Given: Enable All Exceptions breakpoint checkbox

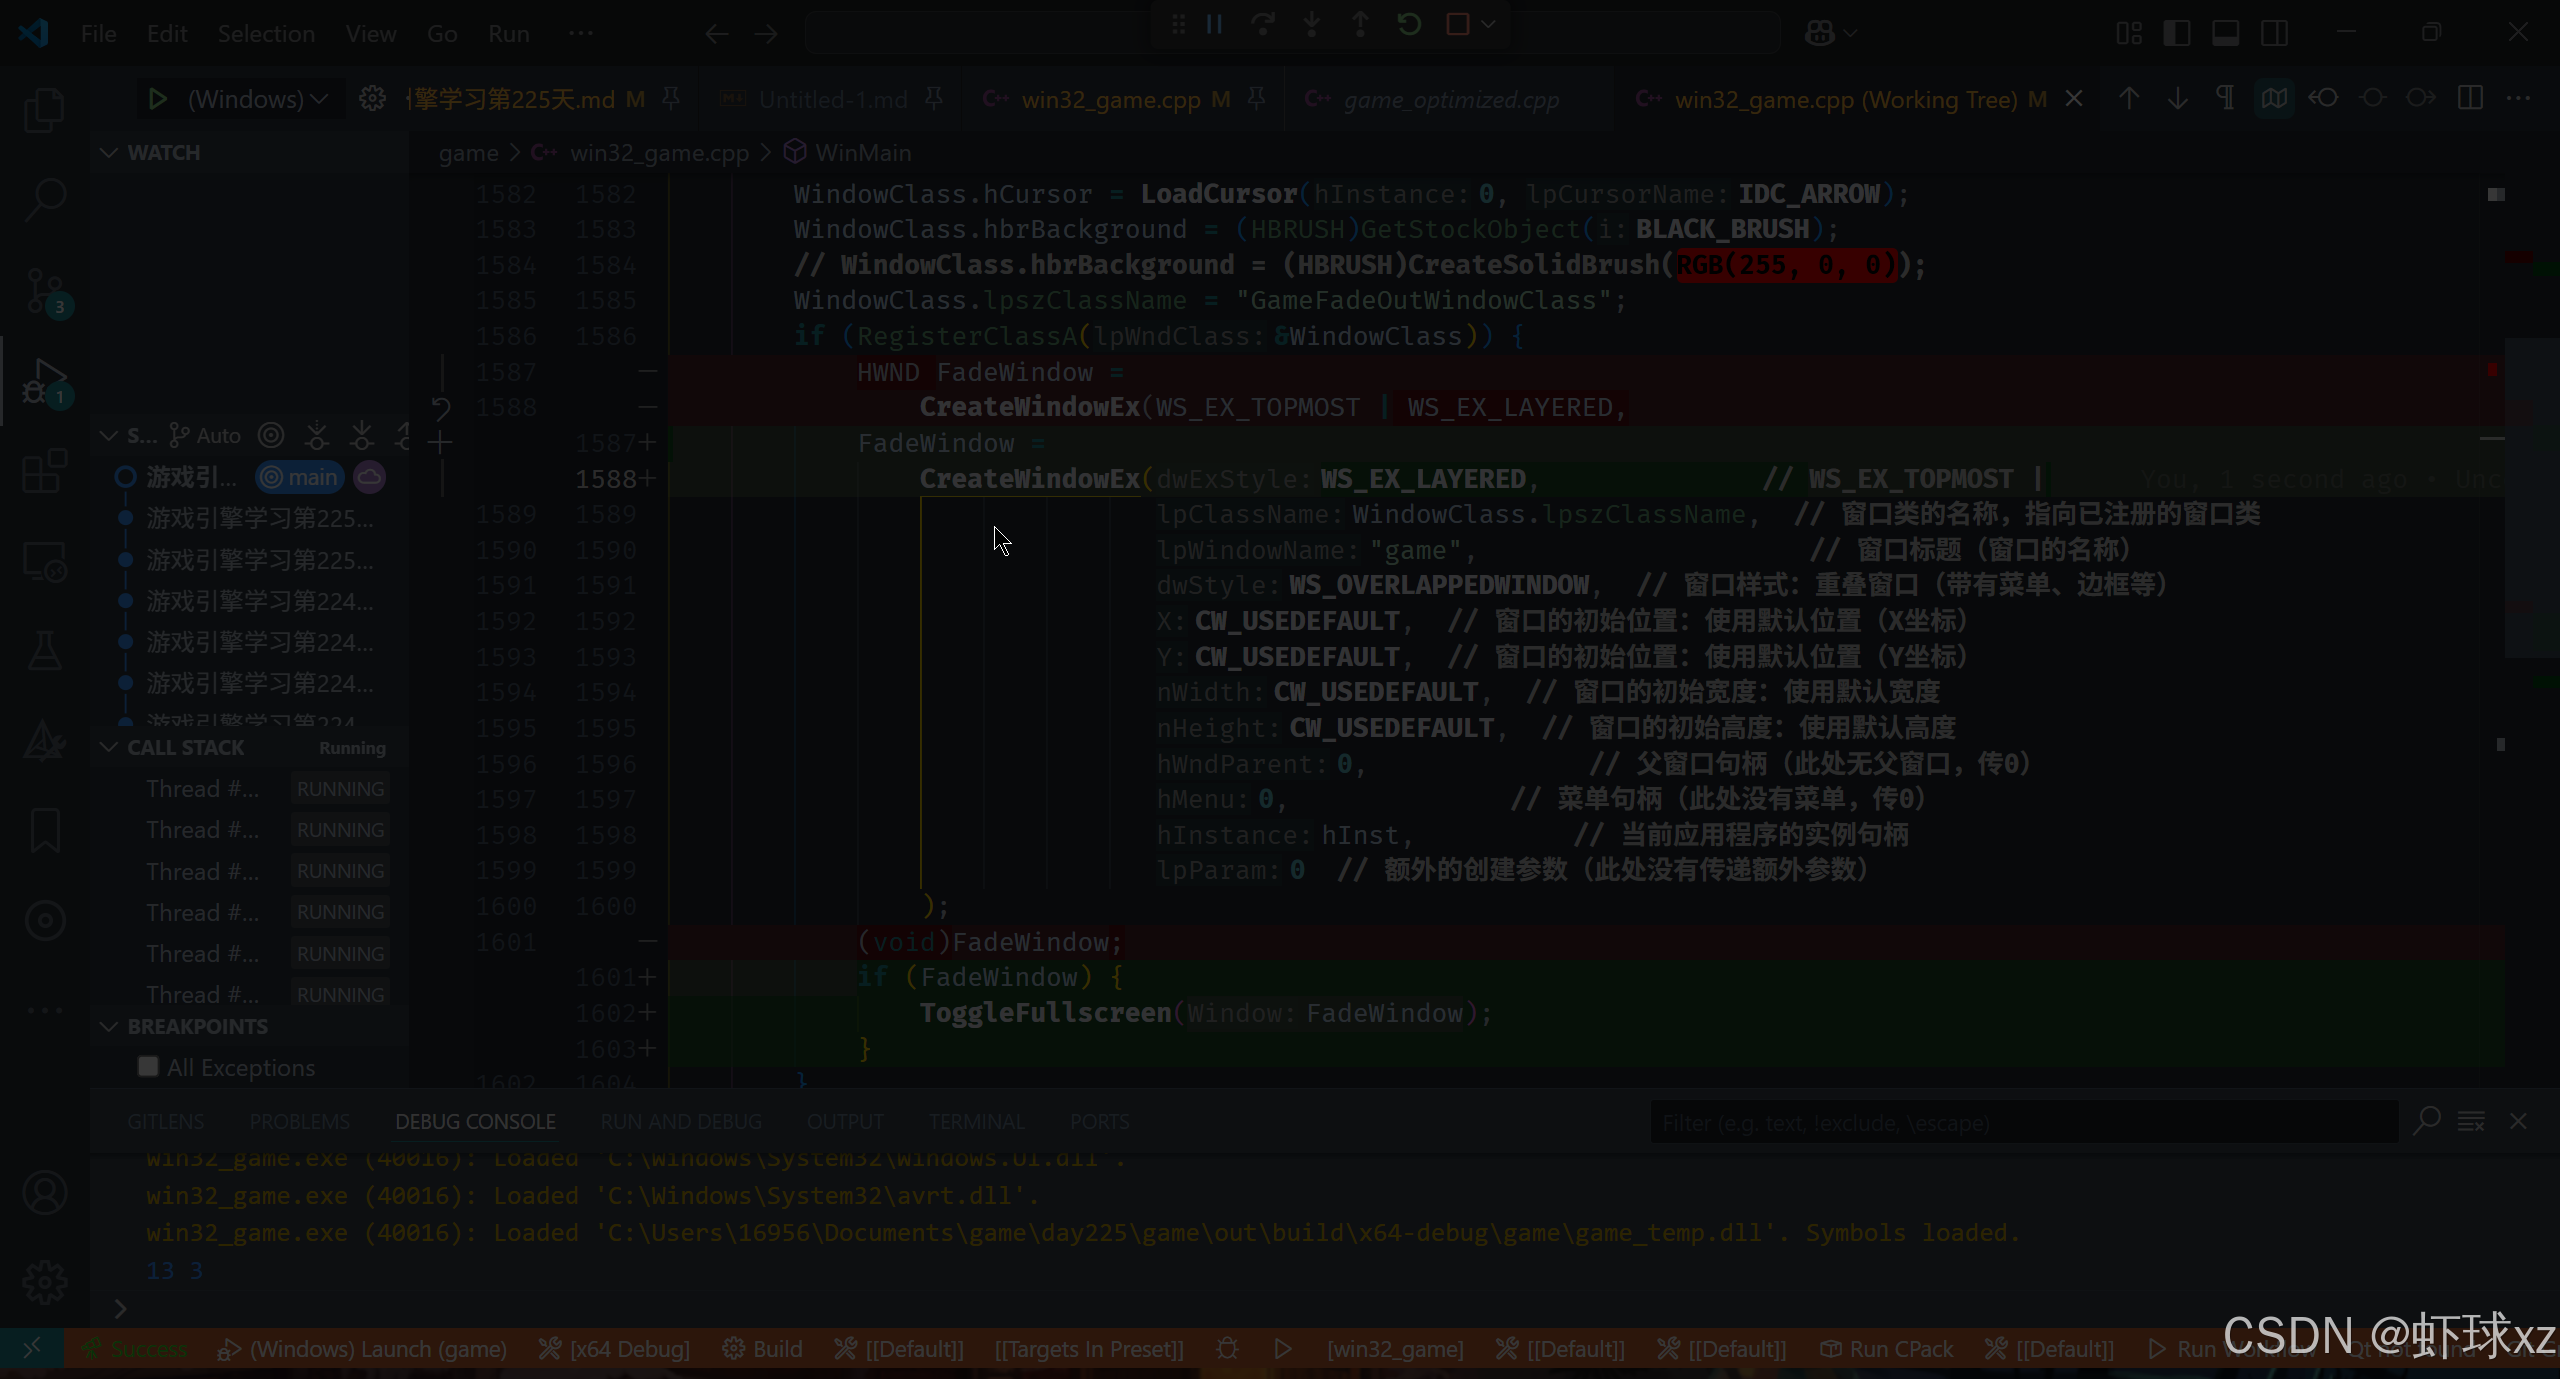Looking at the screenshot, I should [x=148, y=1066].
